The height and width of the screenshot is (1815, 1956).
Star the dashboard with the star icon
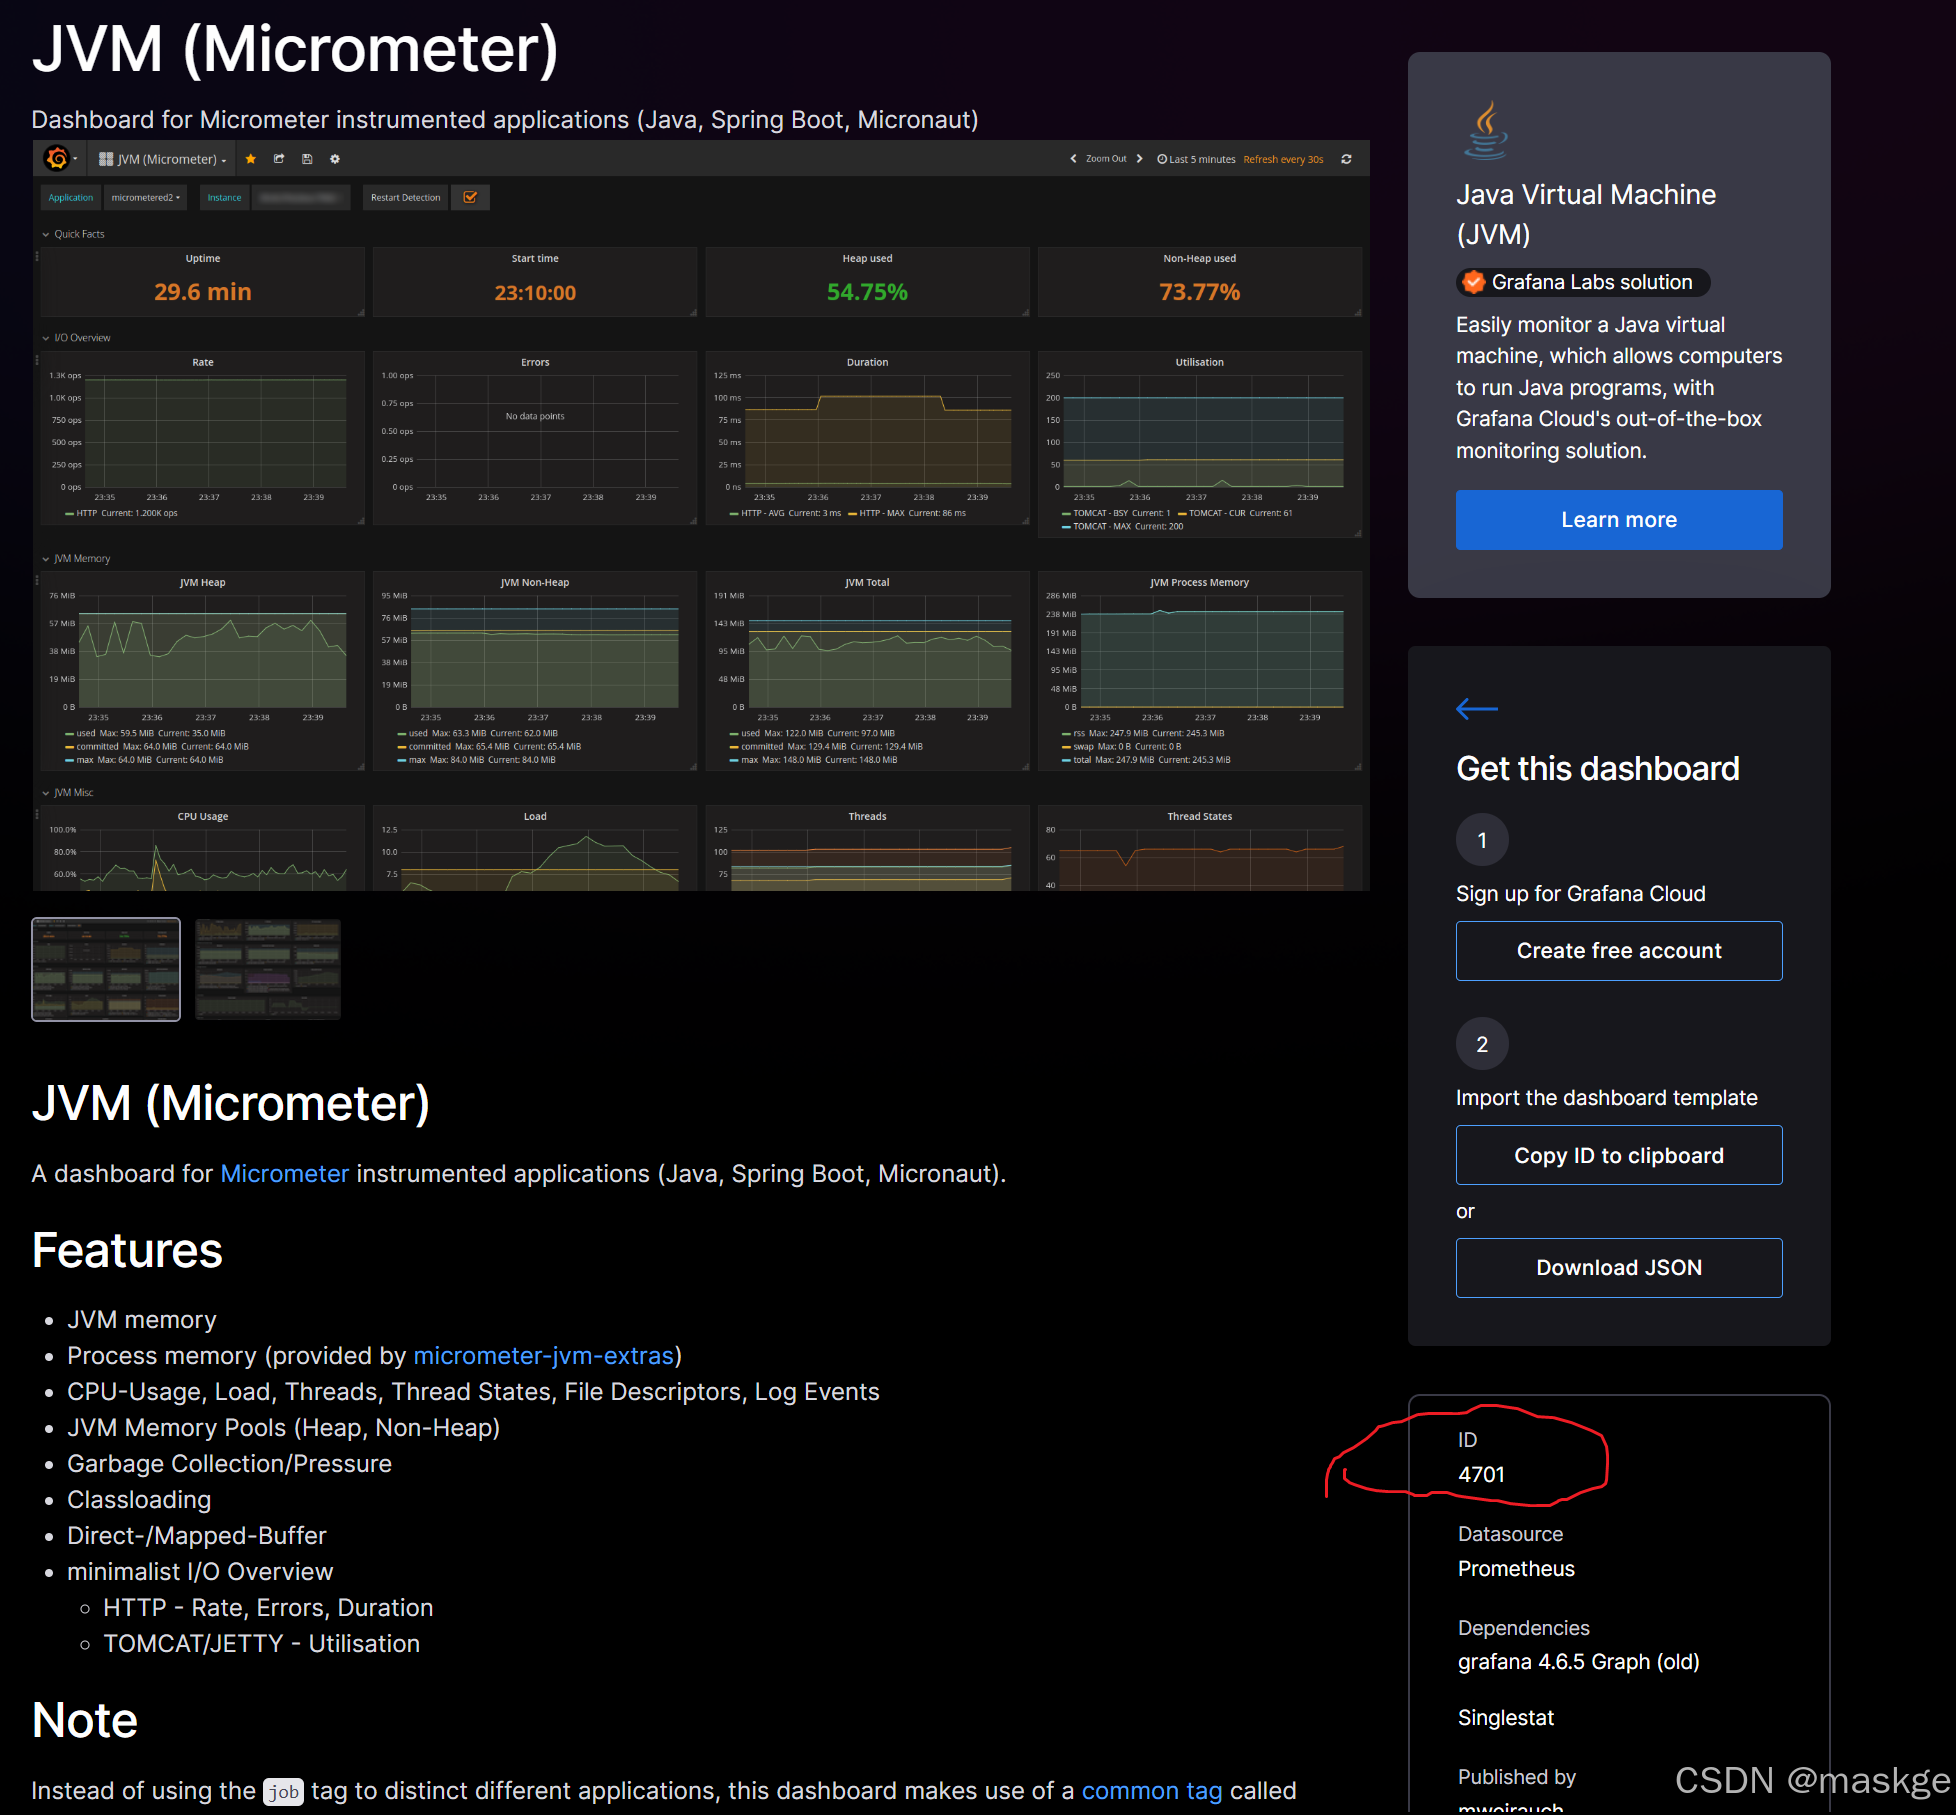(251, 159)
